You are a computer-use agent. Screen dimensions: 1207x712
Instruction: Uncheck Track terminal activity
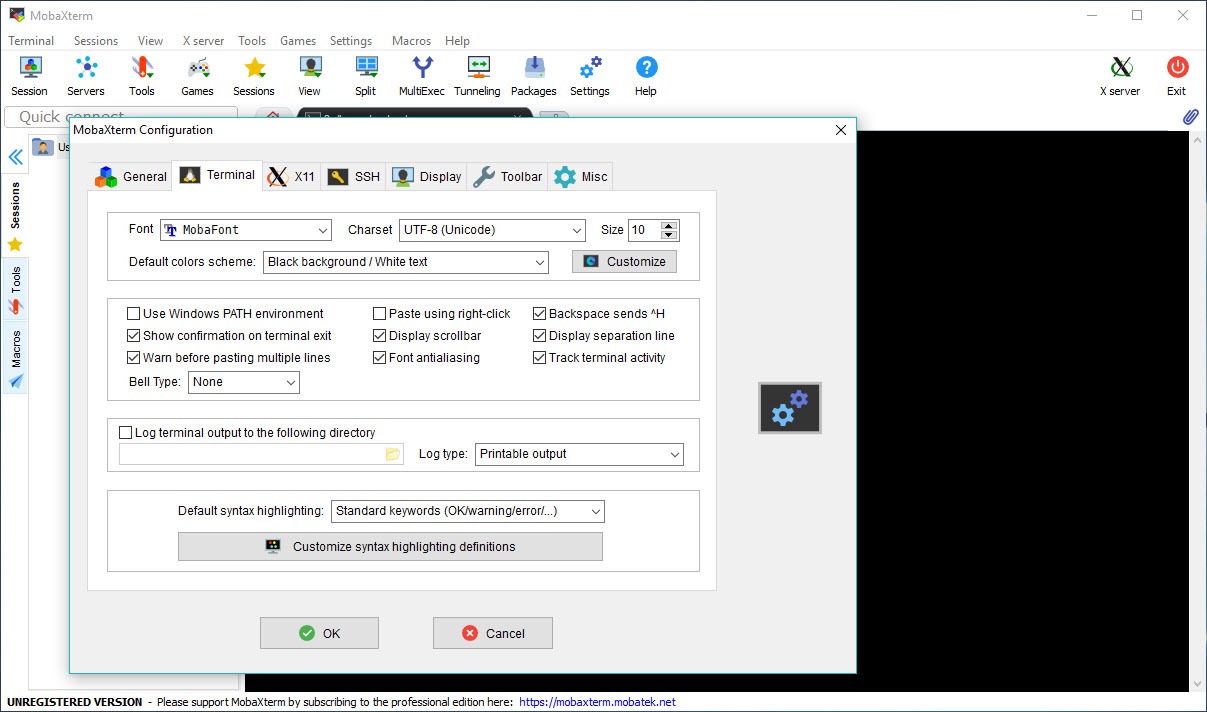point(540,358)
